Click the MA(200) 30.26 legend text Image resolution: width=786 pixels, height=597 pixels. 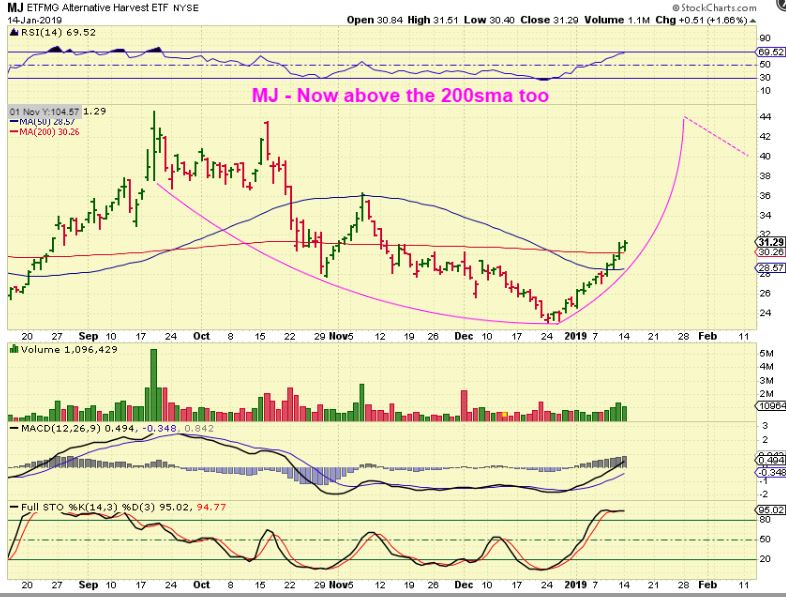49,132
